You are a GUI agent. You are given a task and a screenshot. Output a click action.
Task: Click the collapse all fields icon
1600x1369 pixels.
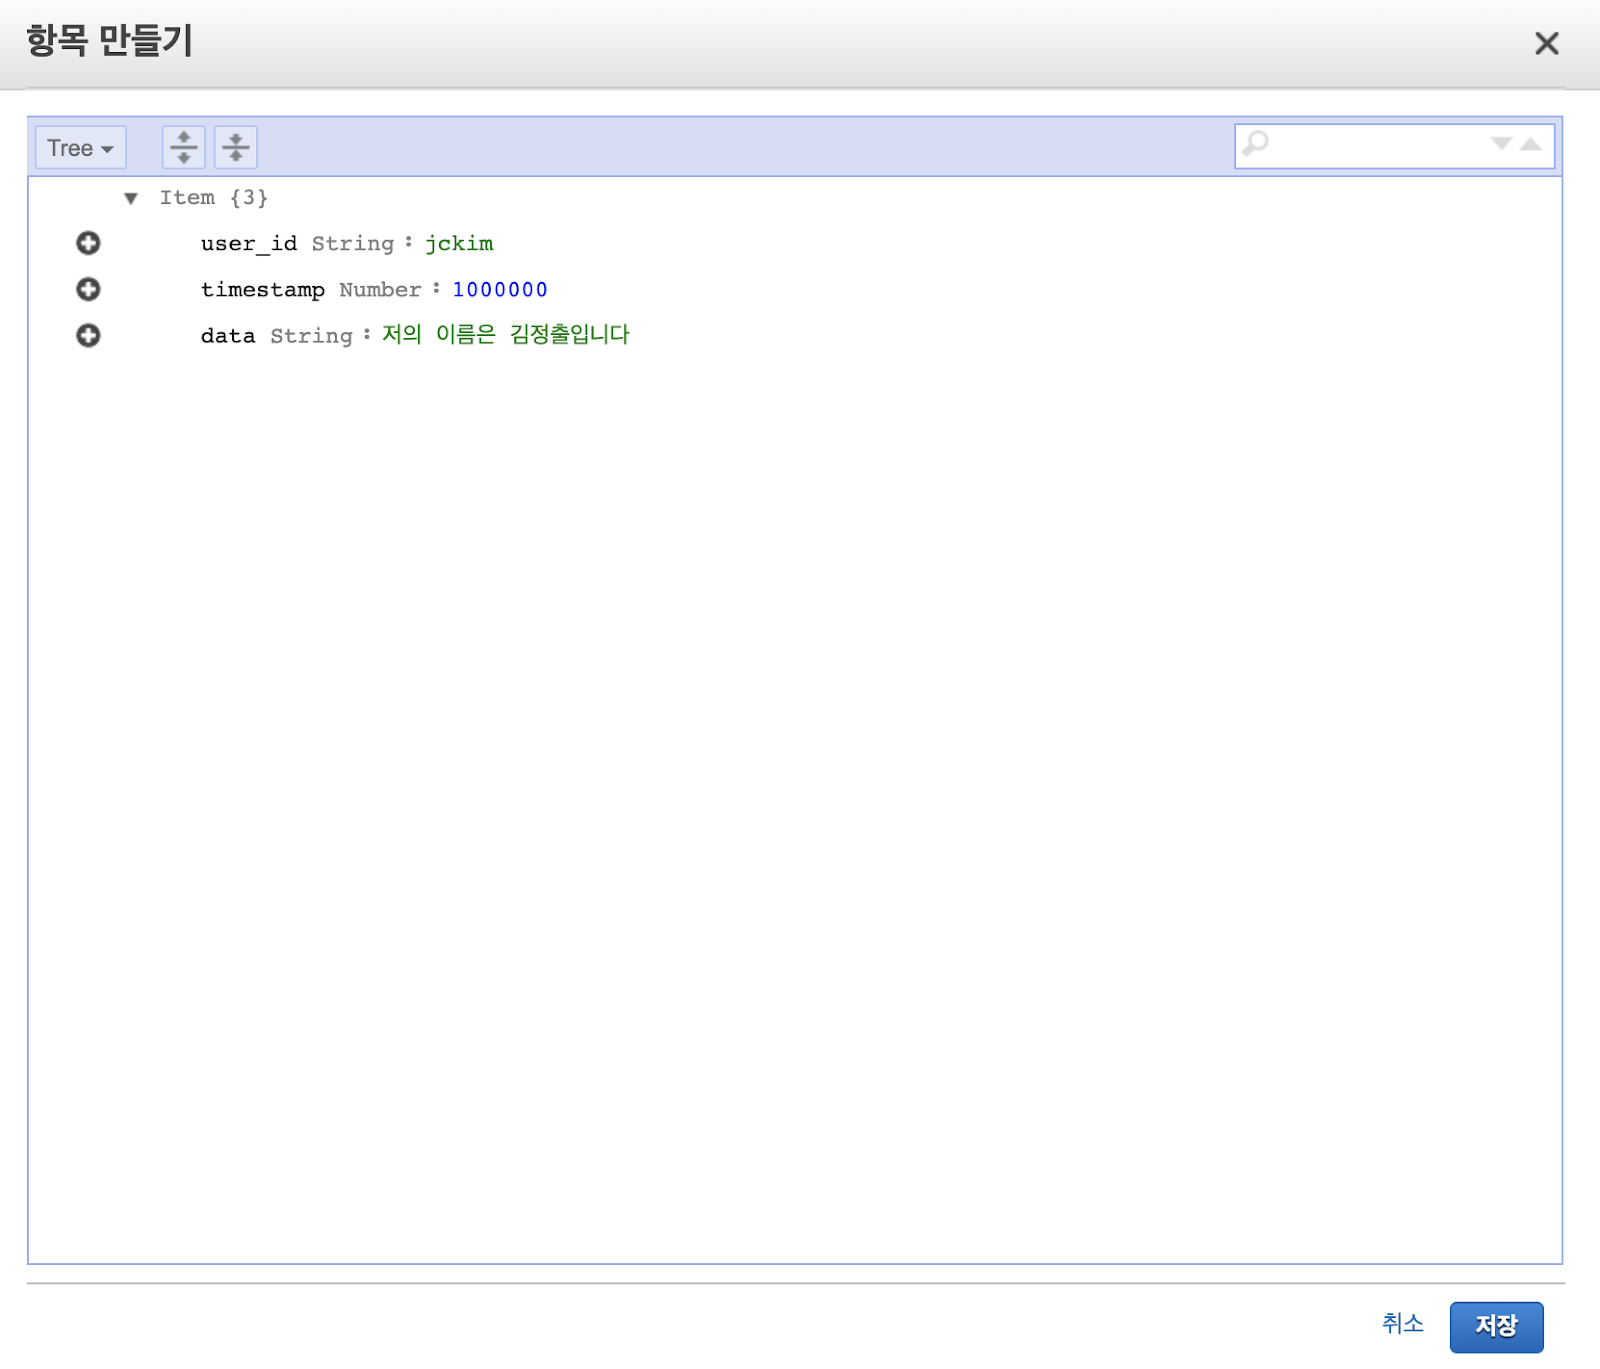pos(236,147)
